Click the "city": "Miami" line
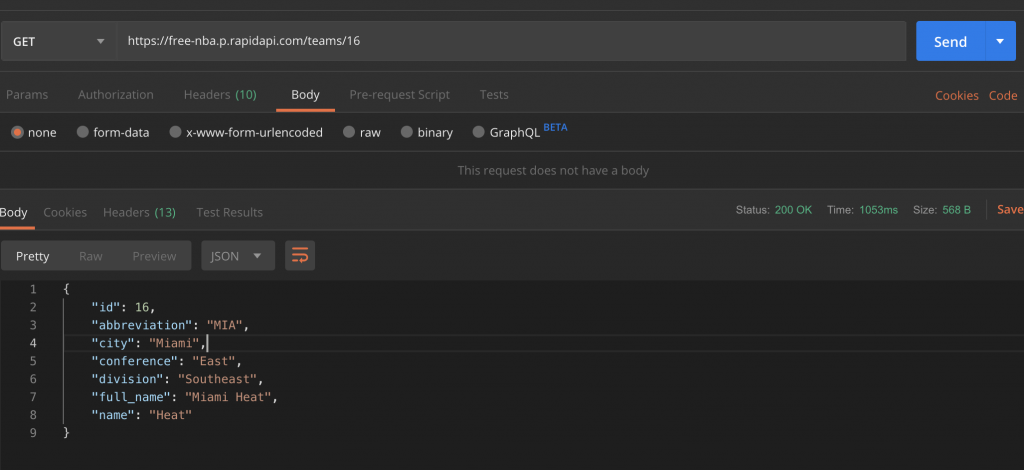Image resolution: width=1024 pixels, height=470 pixels. pos(149,343)
